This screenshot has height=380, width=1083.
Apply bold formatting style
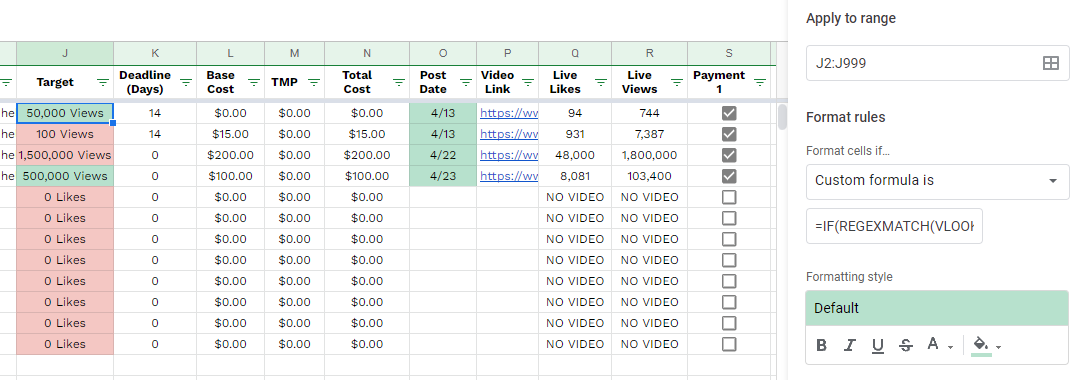821,345
